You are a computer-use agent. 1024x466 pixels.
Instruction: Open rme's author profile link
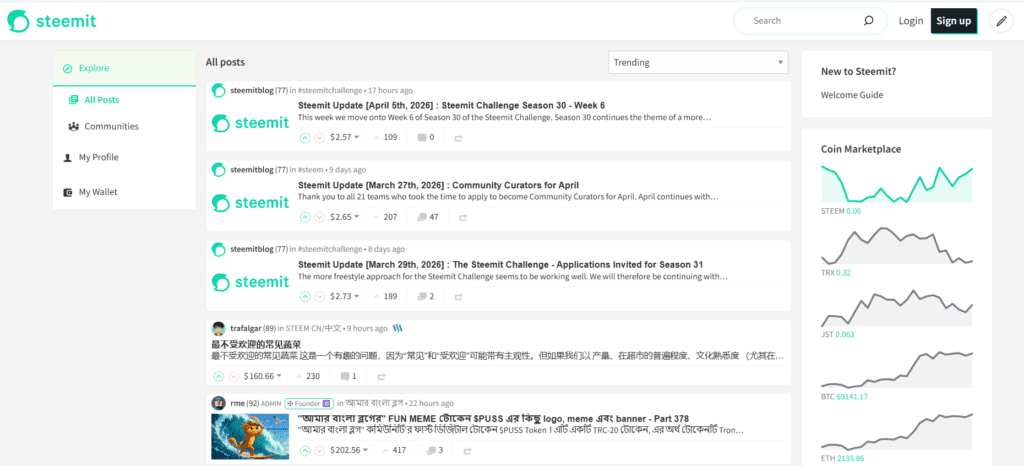(237, 403)
